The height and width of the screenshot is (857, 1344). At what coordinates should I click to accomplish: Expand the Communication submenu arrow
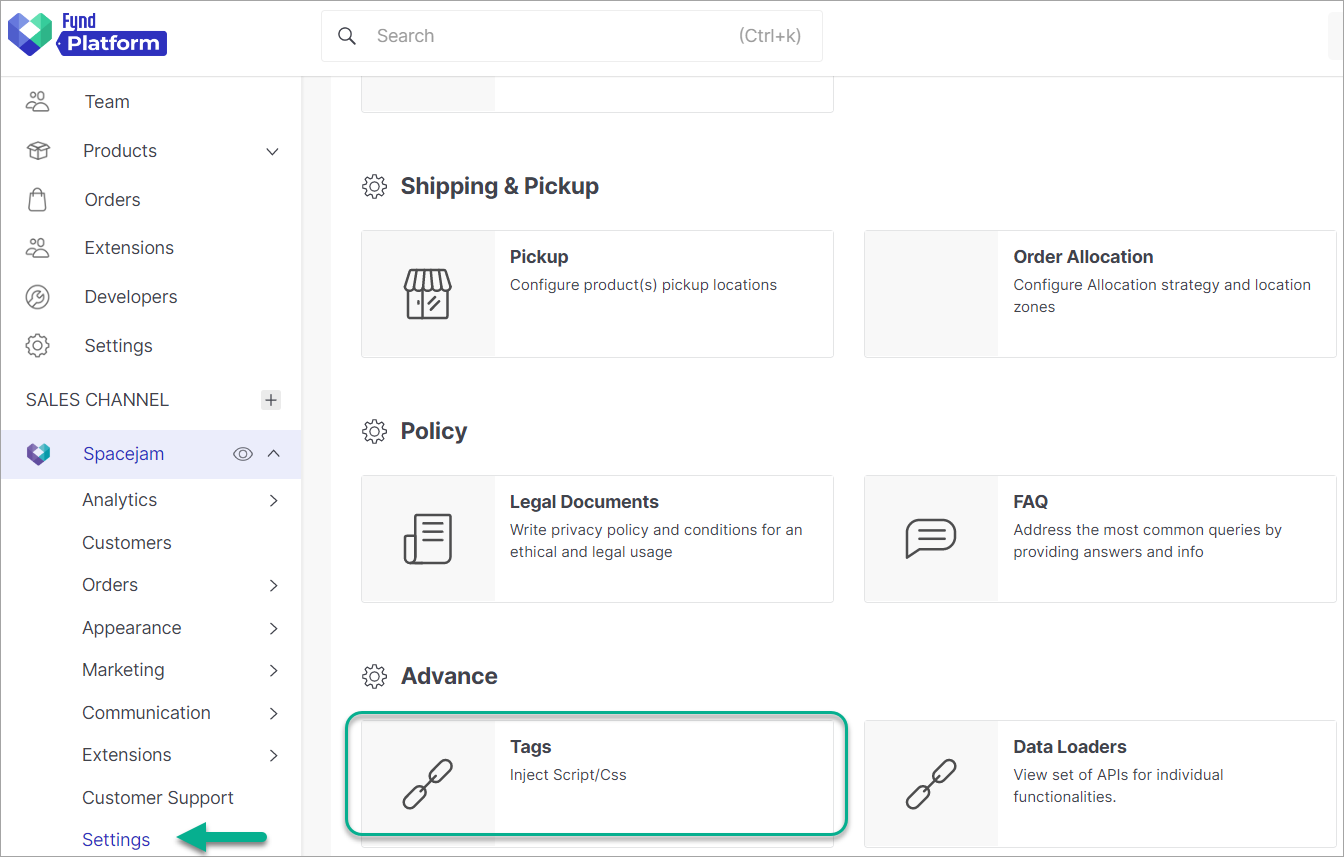(x=274, y=714)
